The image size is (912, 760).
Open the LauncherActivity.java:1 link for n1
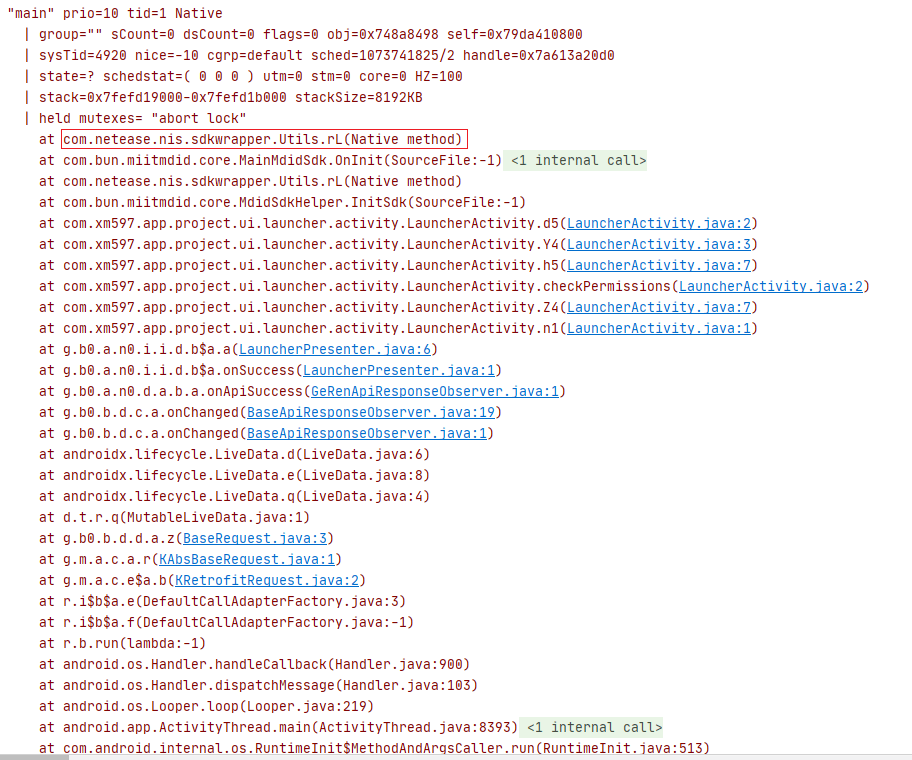[x=659, y=329]
